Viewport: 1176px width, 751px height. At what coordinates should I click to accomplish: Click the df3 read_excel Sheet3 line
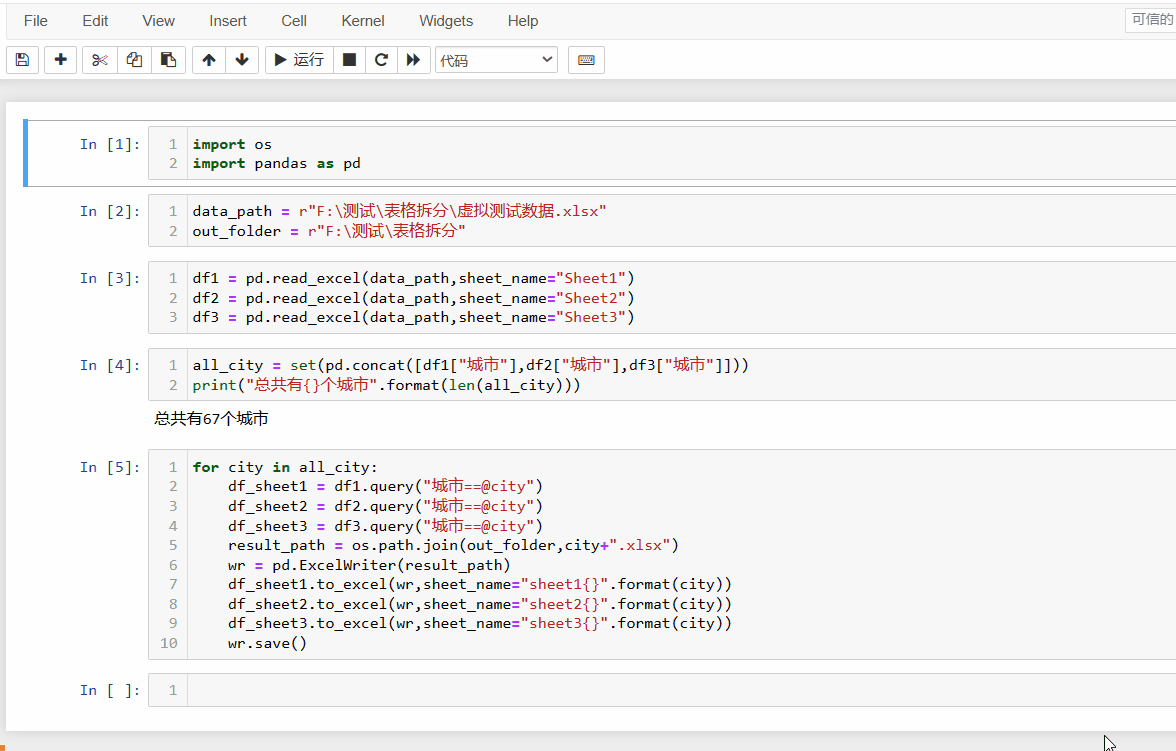point(413,317)
